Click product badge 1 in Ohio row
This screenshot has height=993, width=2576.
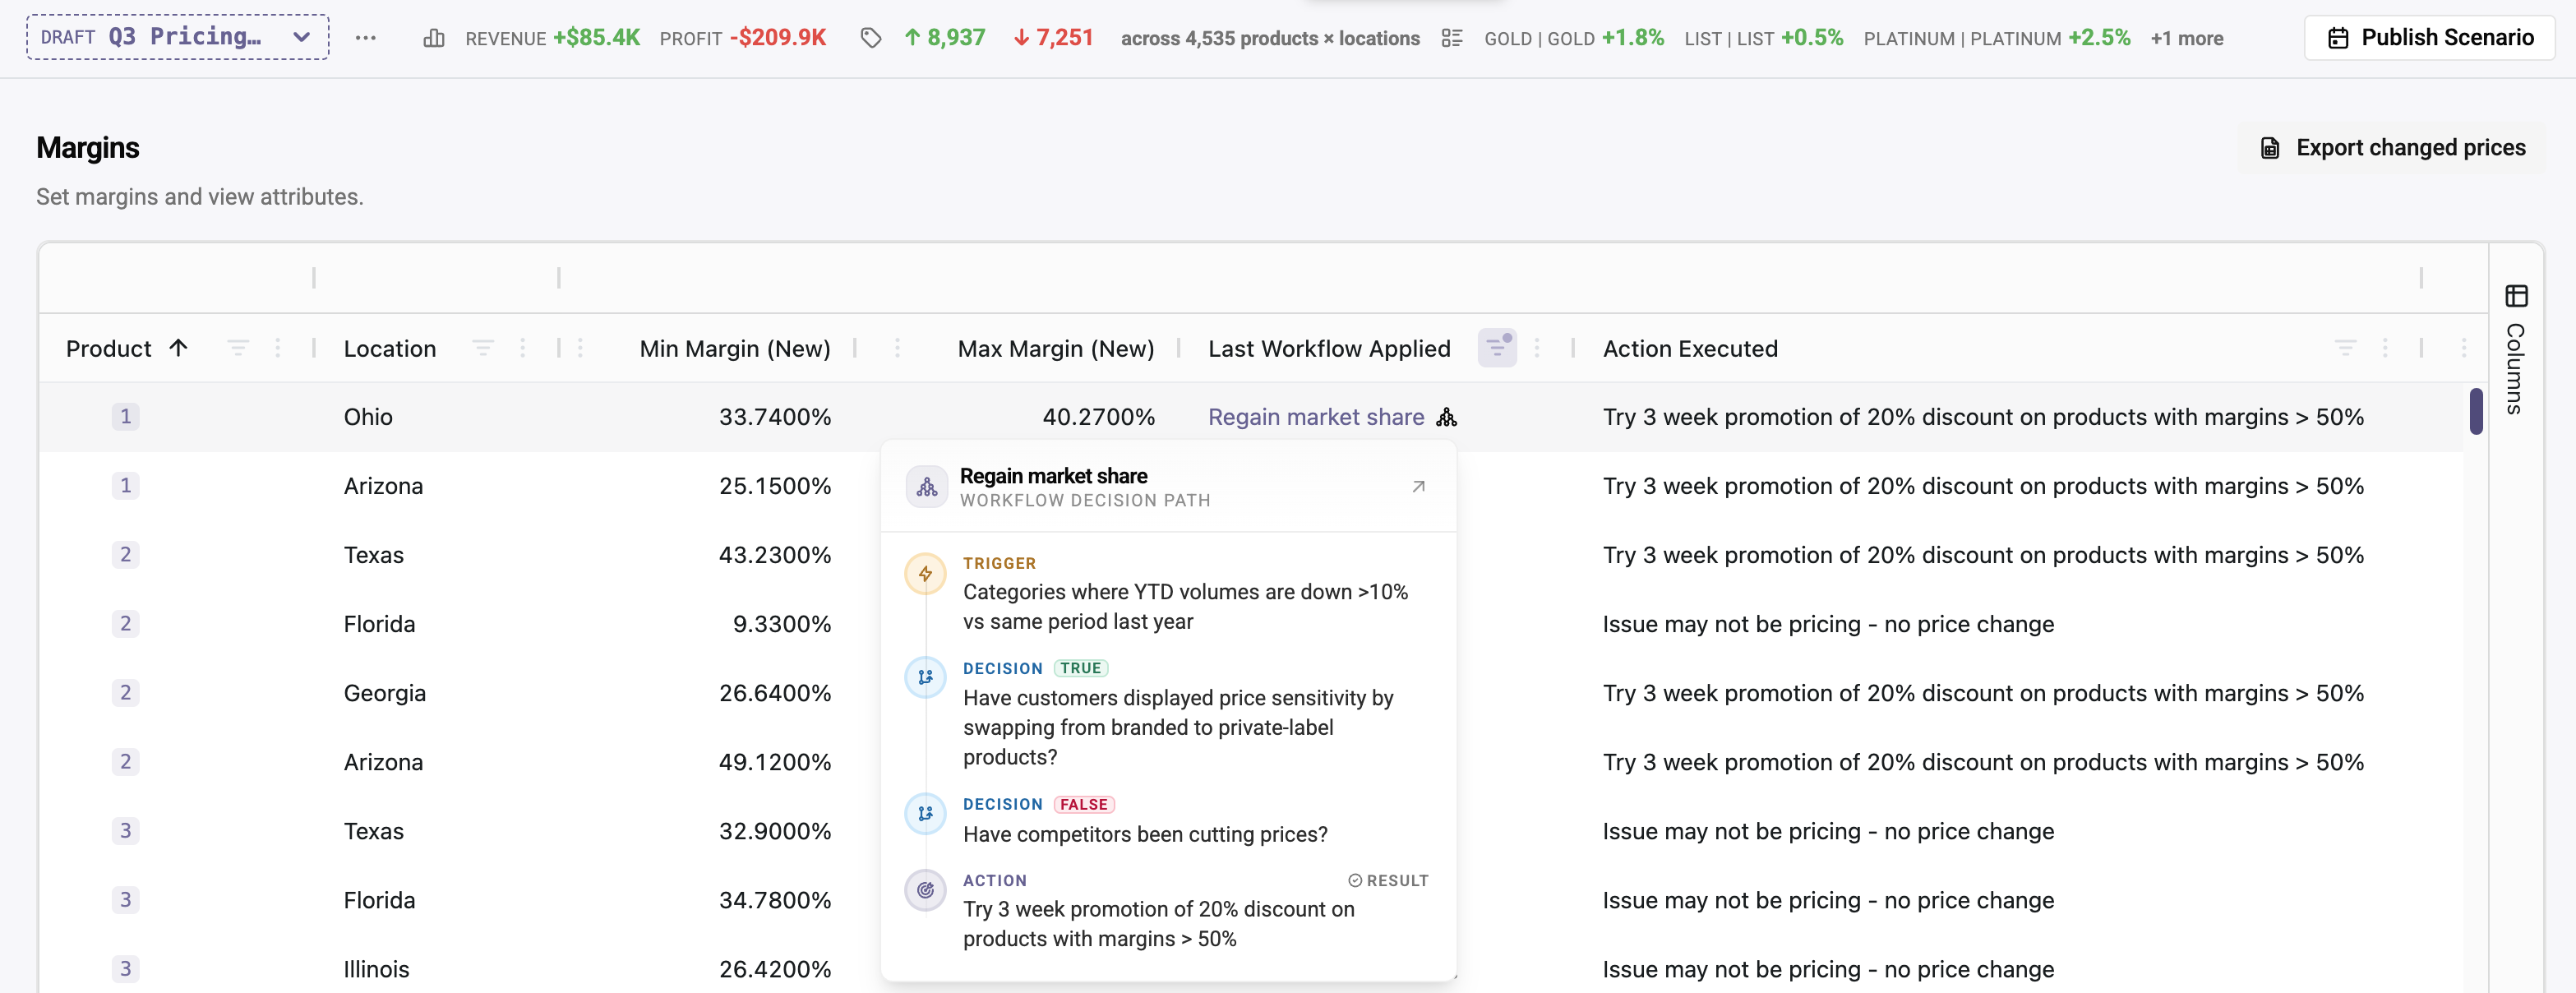tap(125, 416)
